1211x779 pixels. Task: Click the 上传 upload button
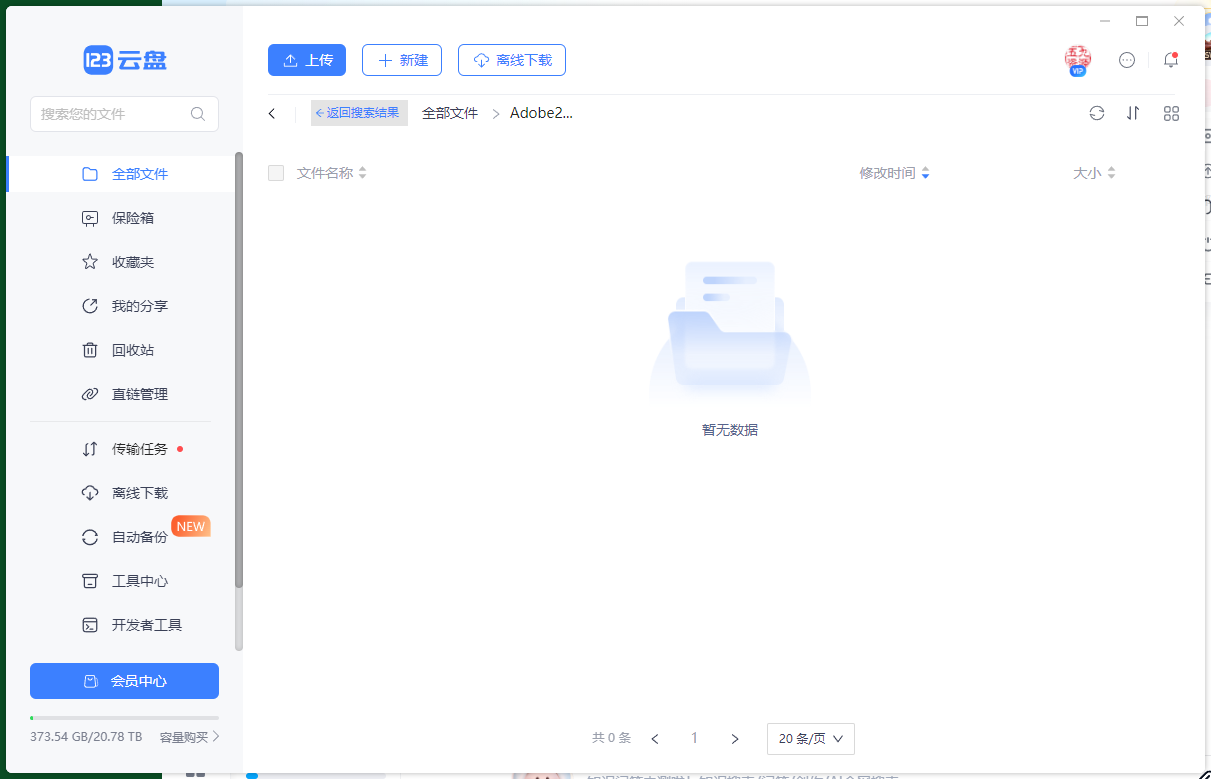click(x=307, y=60)
